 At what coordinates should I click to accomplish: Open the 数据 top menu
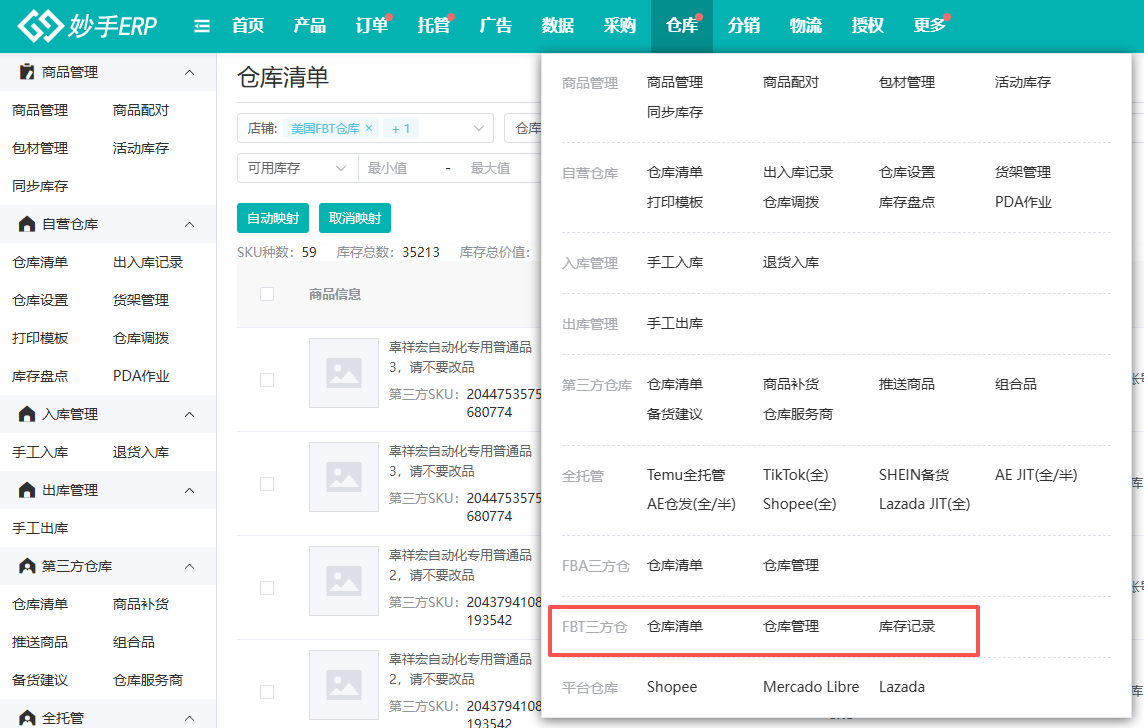(x=558, y=26)
